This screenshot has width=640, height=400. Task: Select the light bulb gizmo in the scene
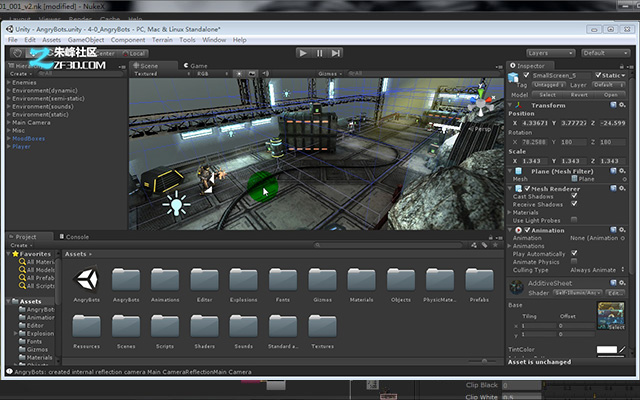(x=176, y=203)
